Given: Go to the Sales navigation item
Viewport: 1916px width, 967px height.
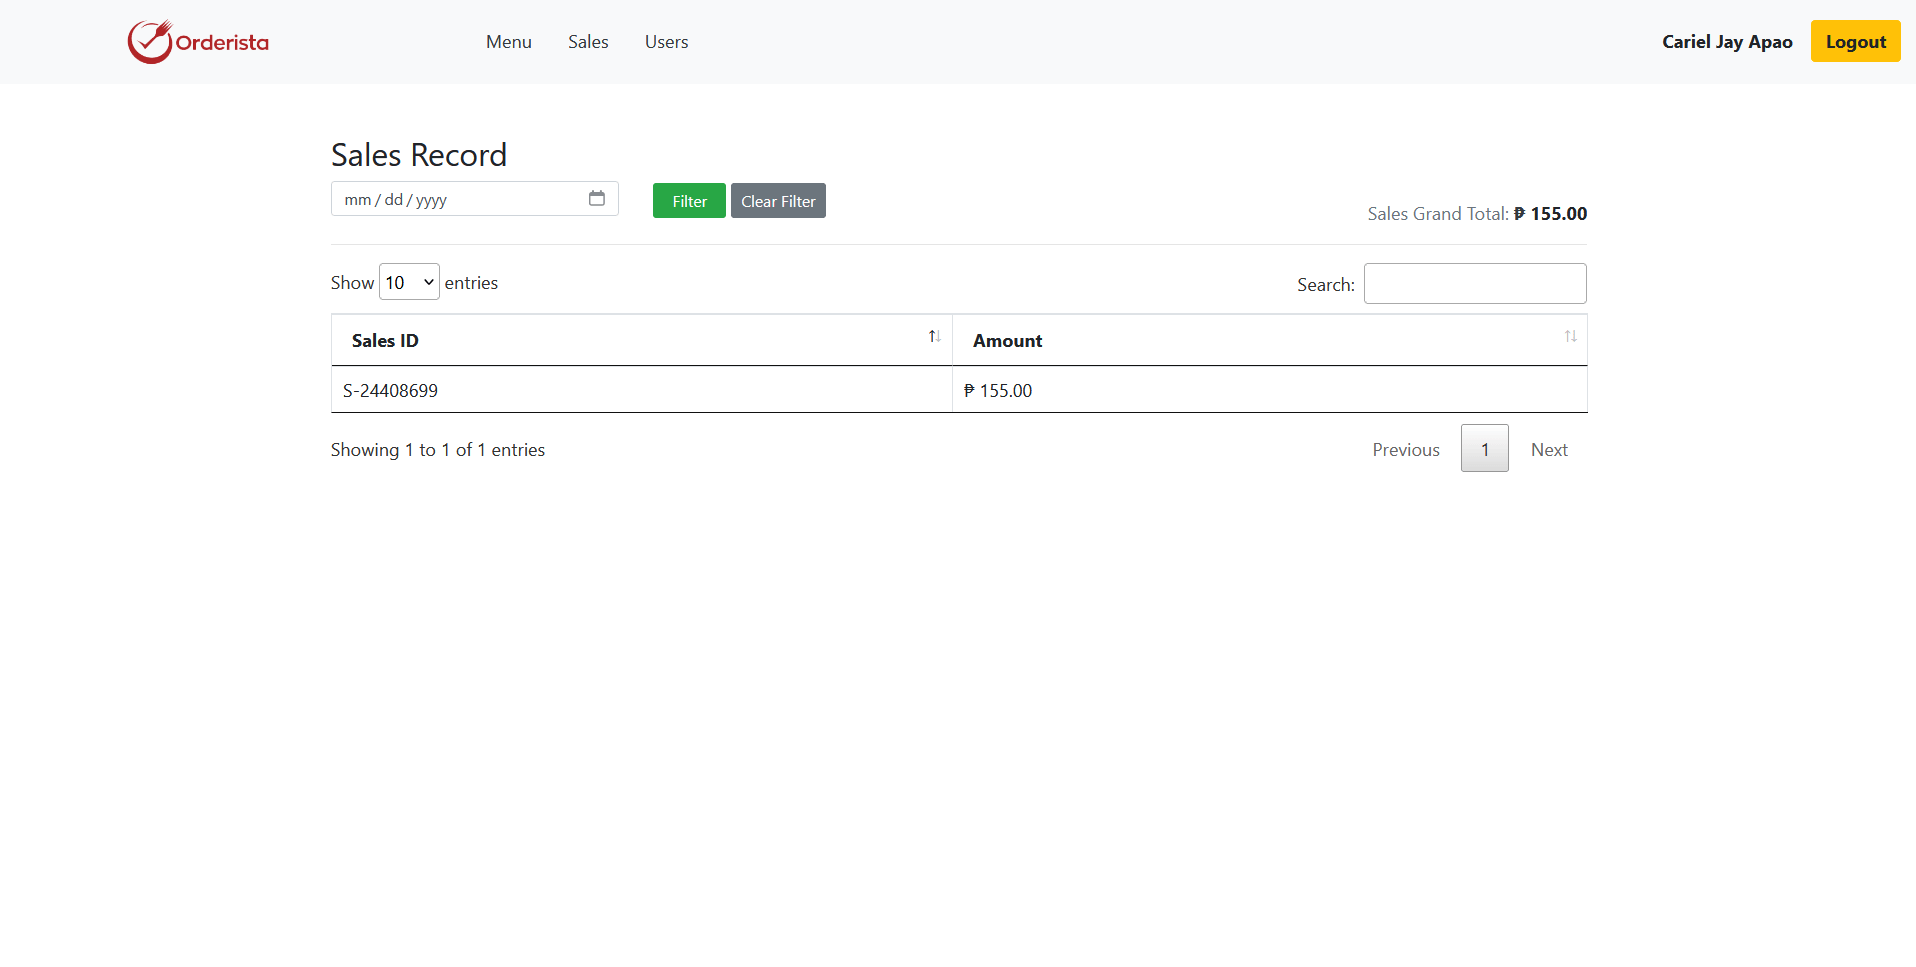Looking at the screenshot, I should (x=588, y=42).
